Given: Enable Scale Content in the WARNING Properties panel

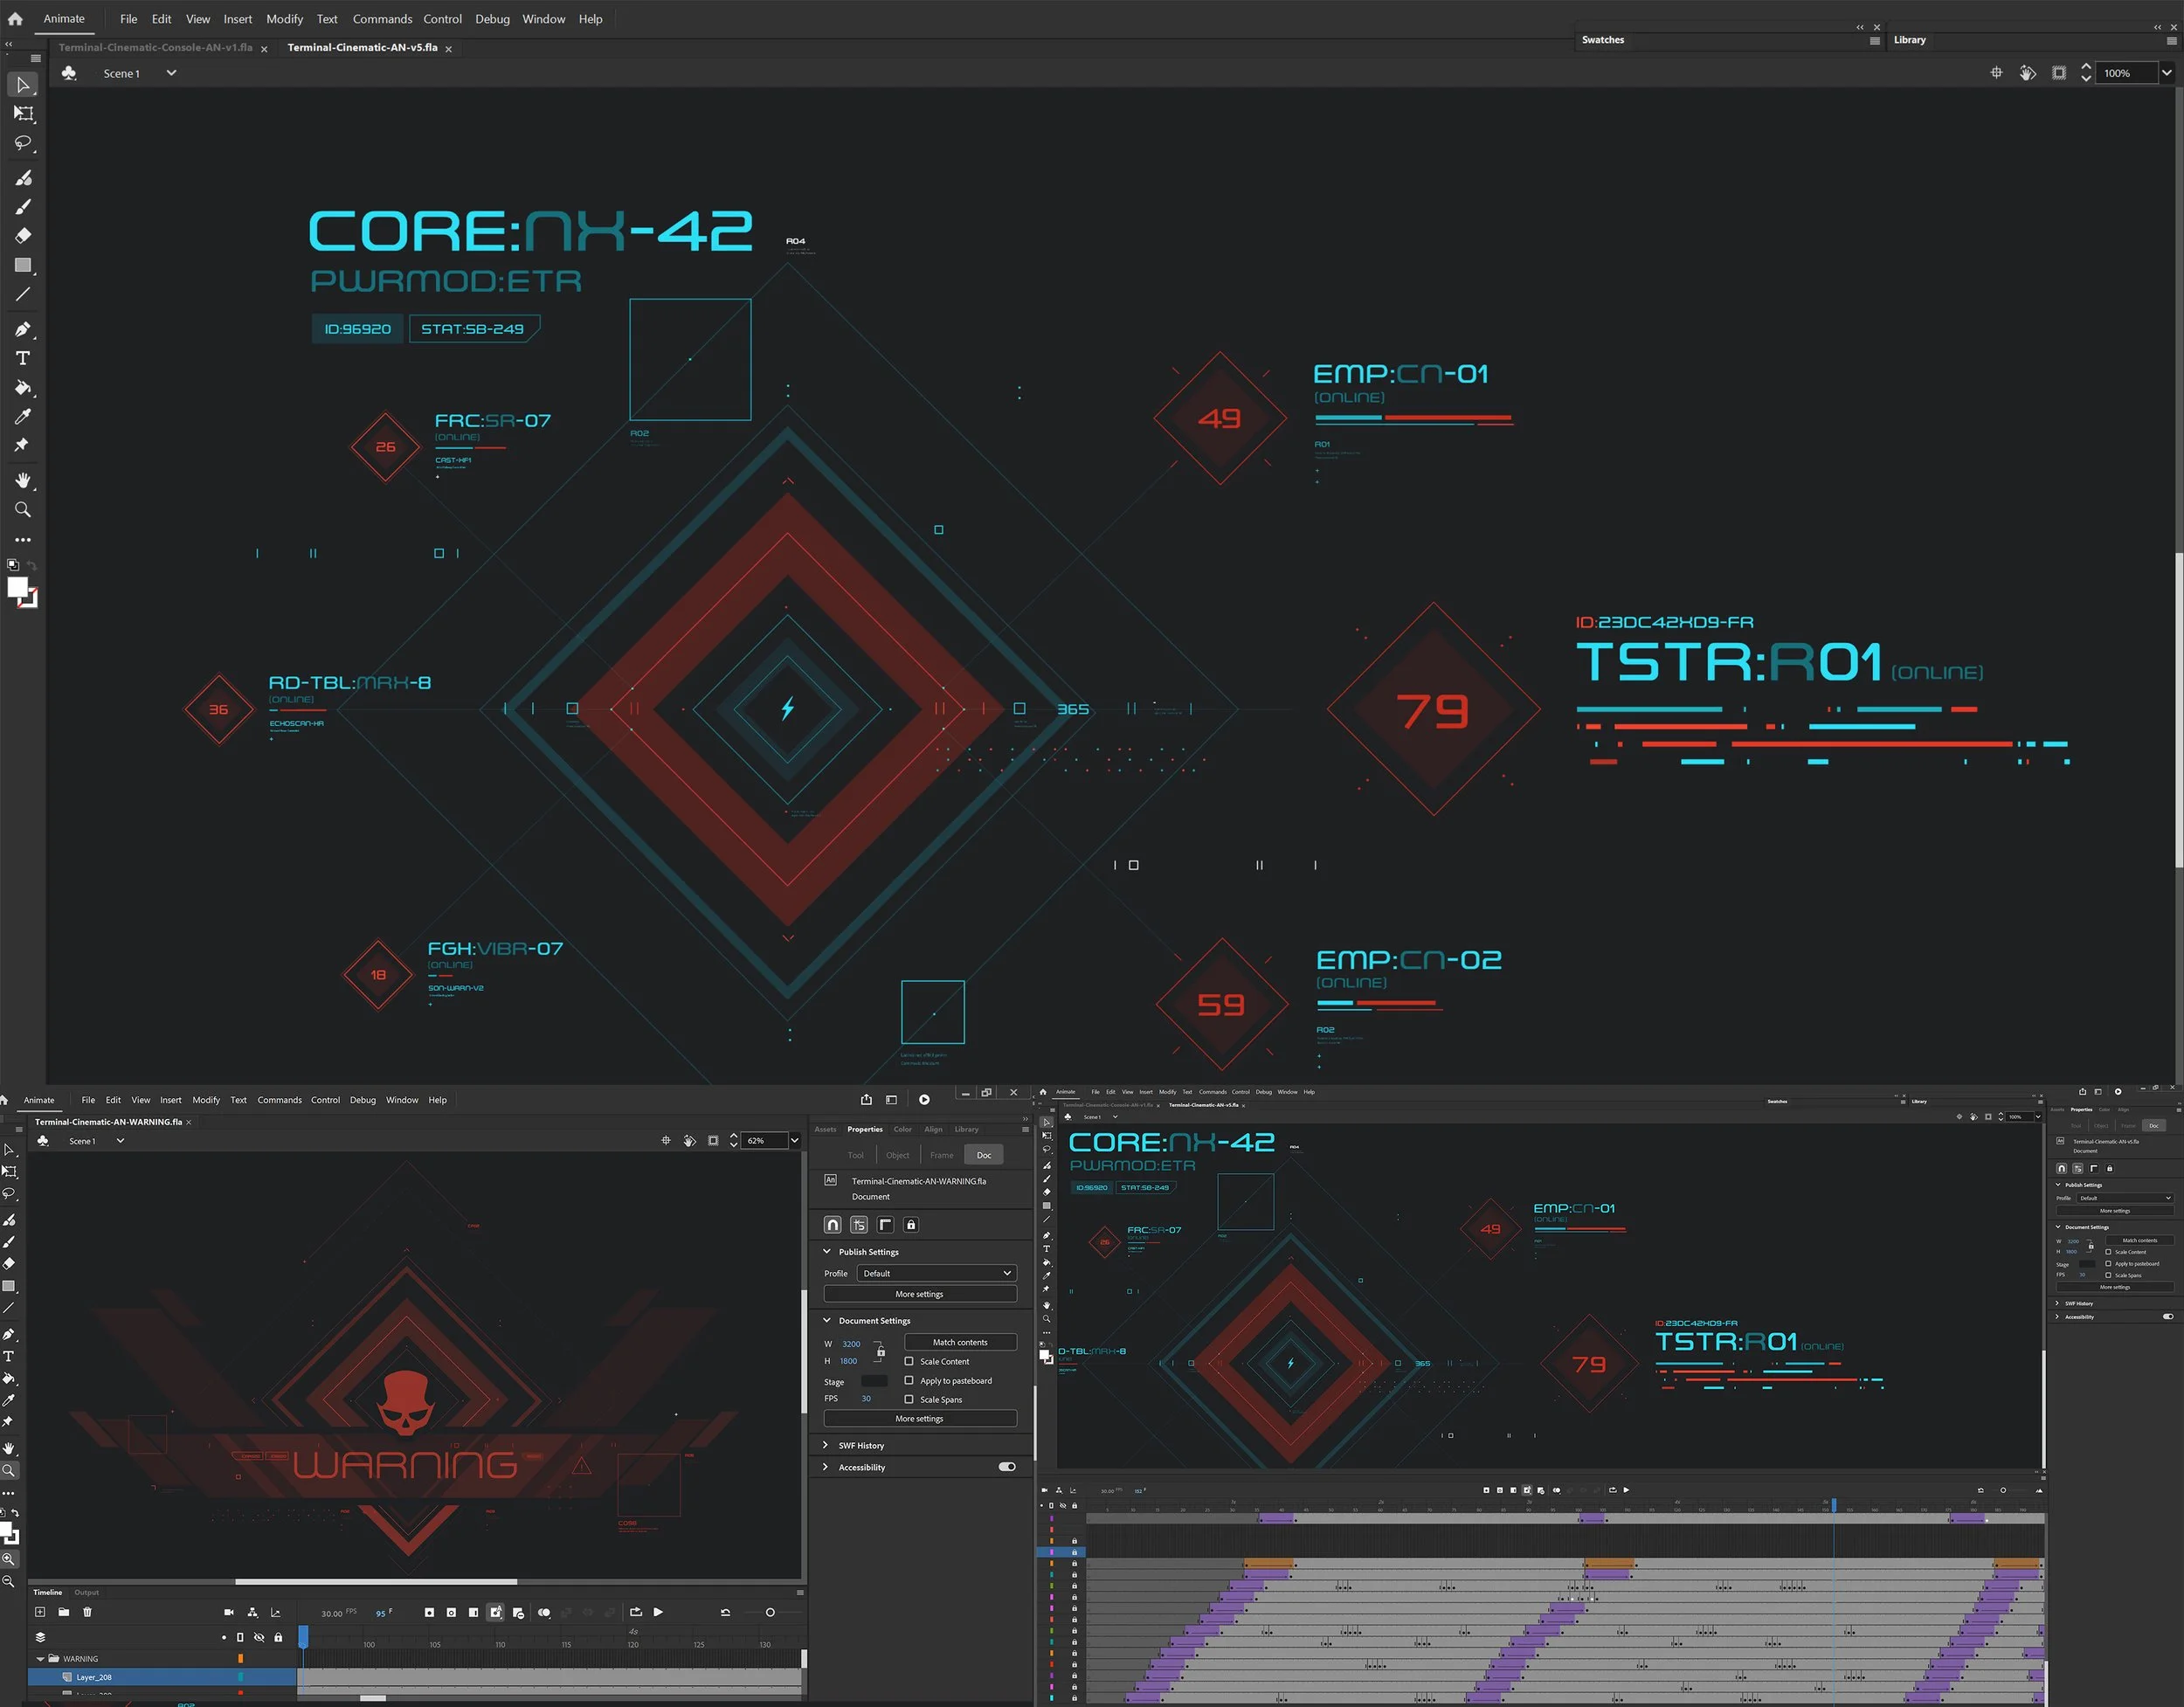Looking at the screenshot, I should (909, 1361).
